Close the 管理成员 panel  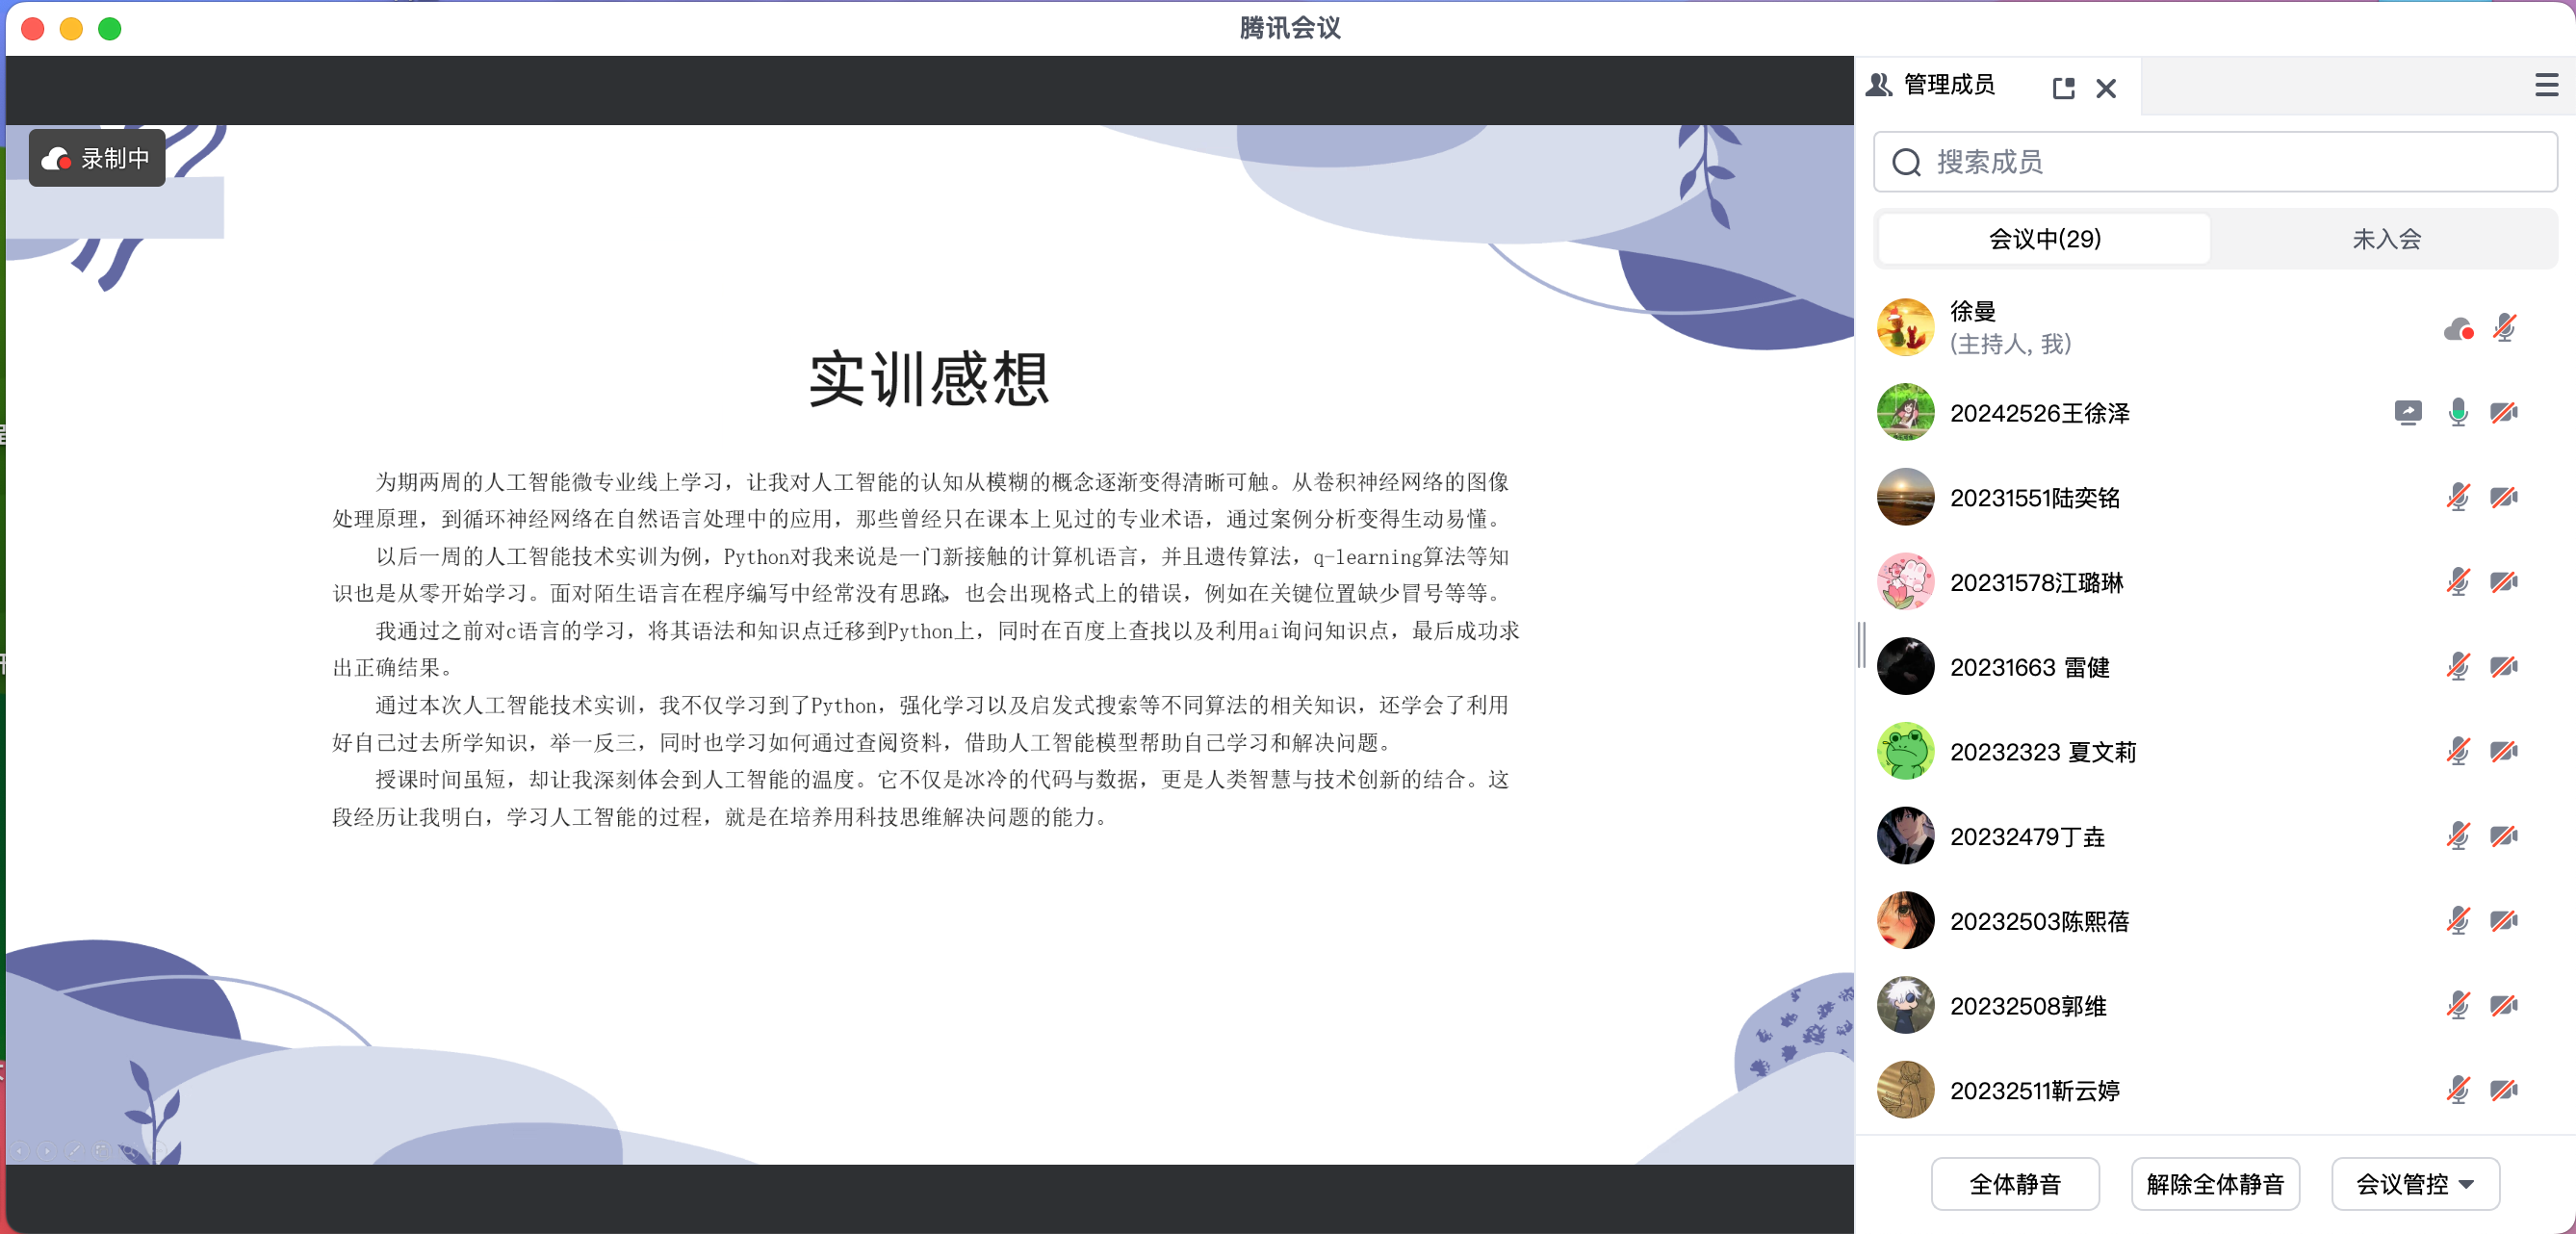2105,88
